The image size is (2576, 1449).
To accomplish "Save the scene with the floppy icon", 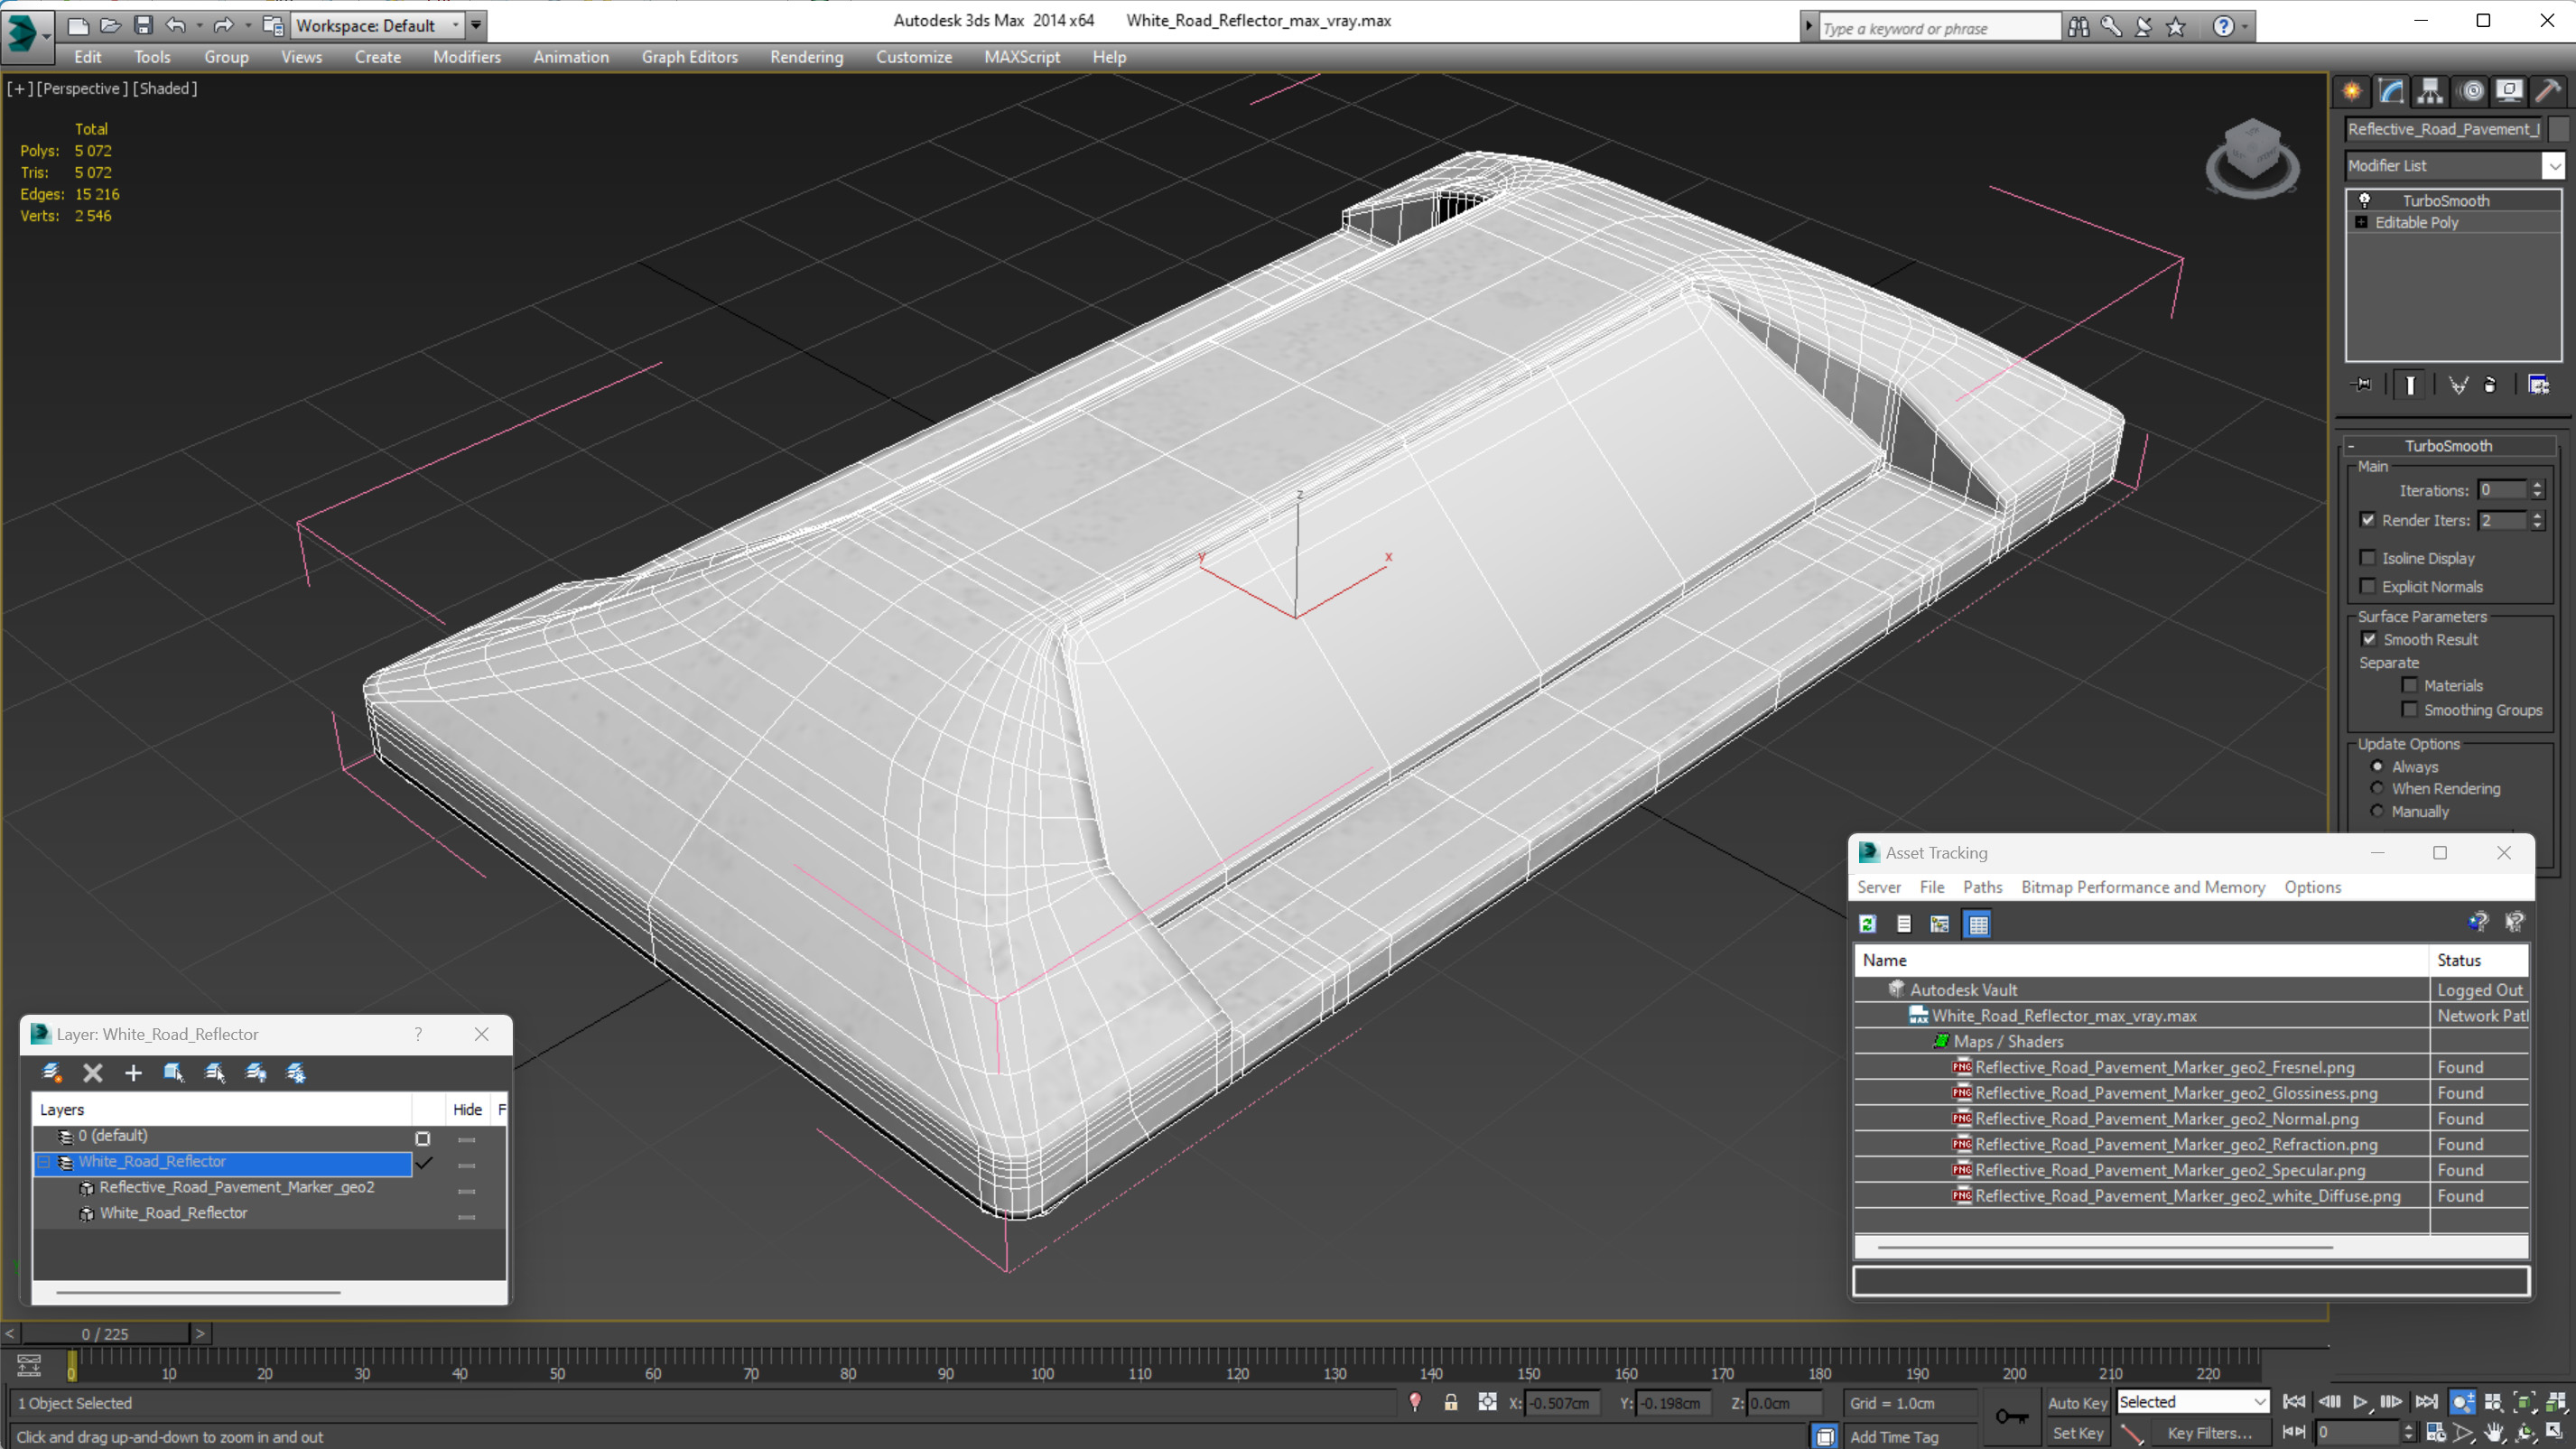I will 143,25.
